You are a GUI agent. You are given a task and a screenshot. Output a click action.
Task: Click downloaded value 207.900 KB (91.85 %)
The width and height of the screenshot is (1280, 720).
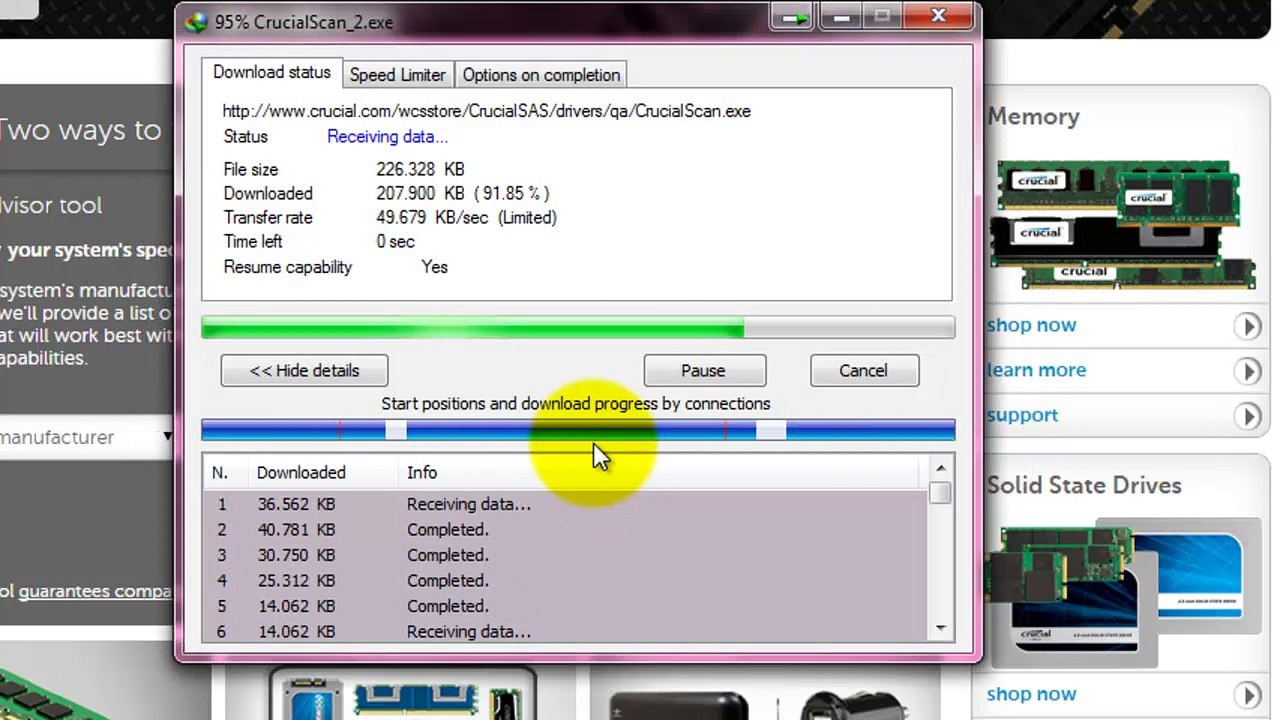[463, 194]
